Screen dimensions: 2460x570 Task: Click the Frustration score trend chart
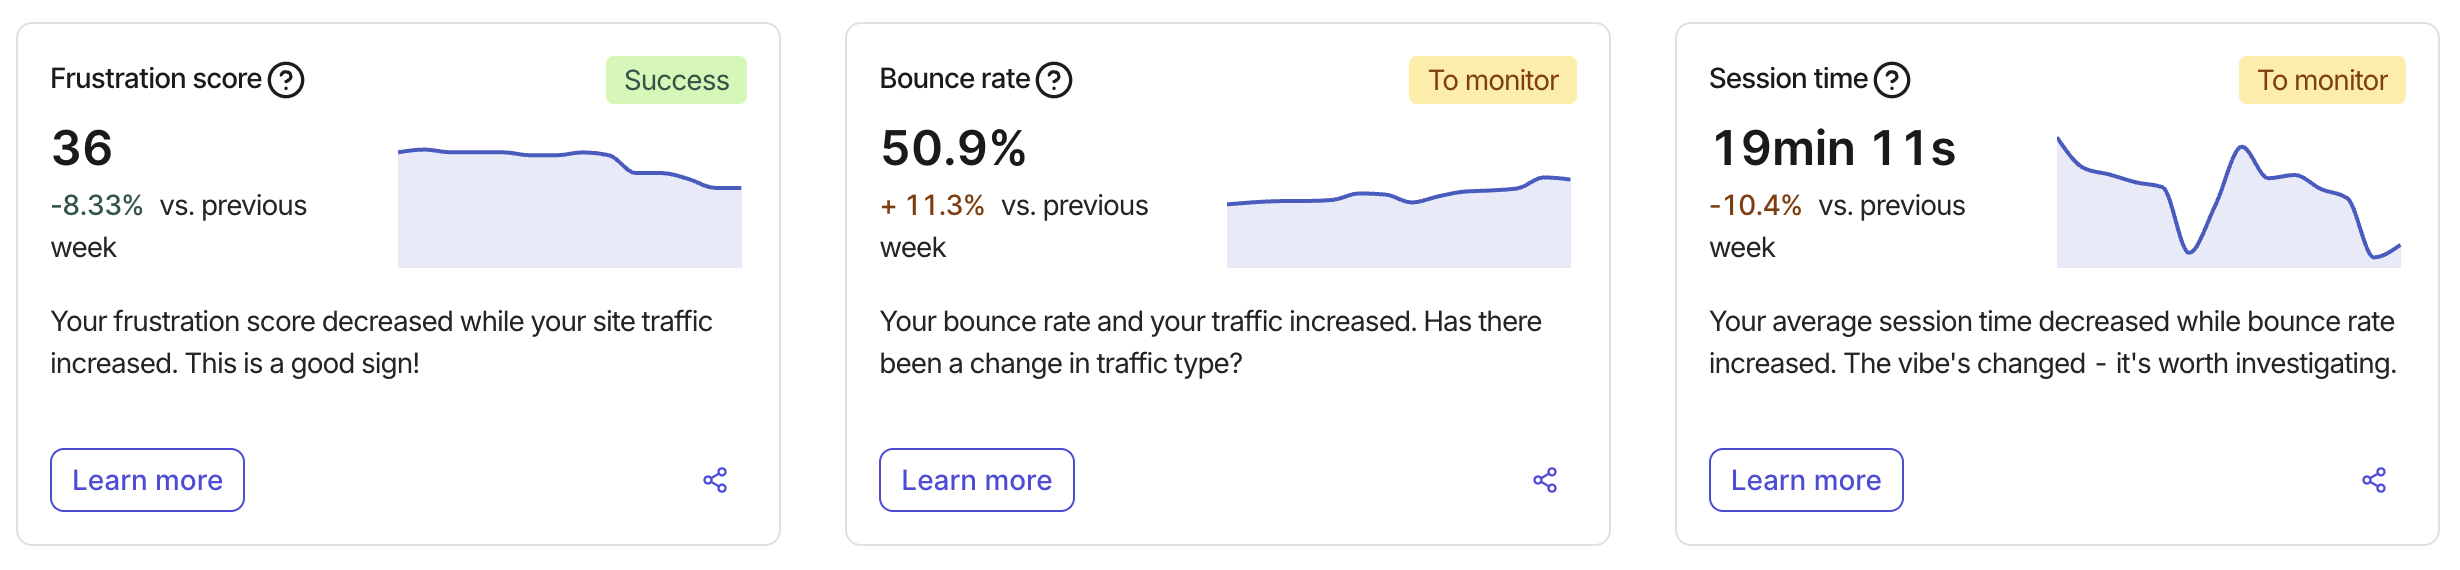[570, 208]
